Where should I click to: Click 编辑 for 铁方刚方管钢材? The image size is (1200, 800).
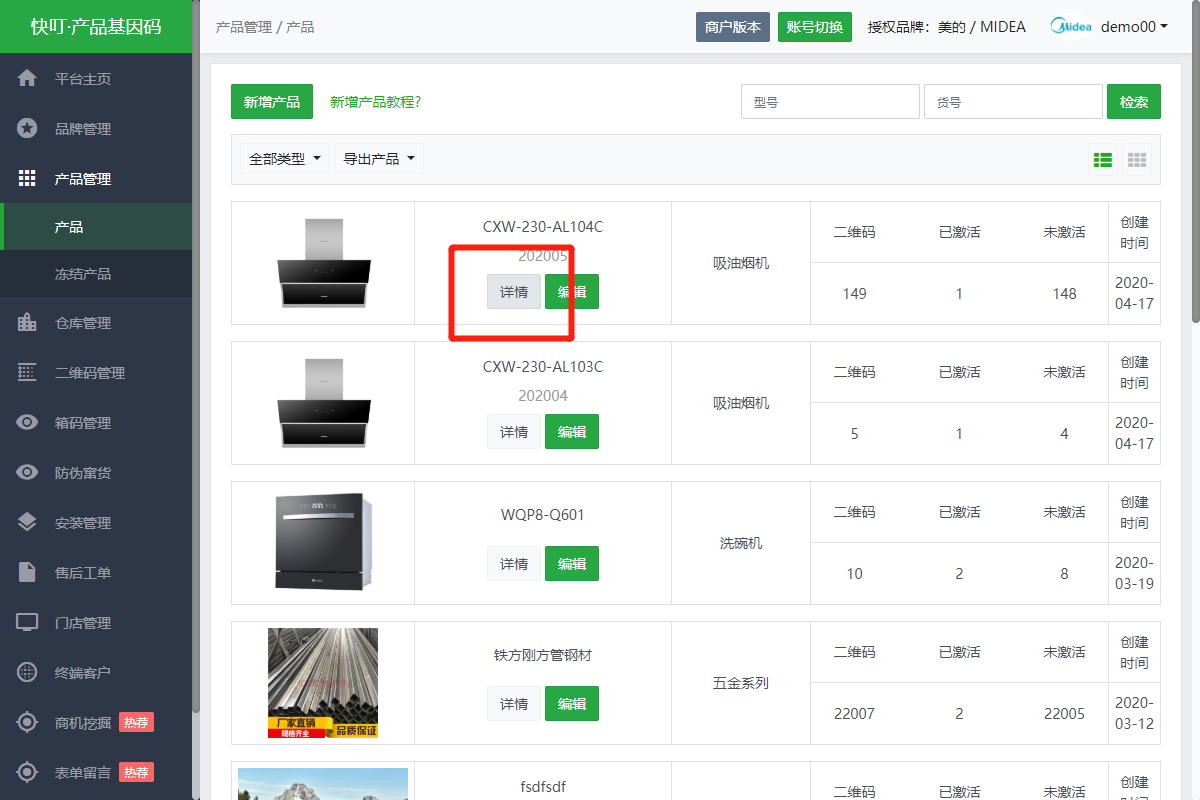(x=572, y=704)
